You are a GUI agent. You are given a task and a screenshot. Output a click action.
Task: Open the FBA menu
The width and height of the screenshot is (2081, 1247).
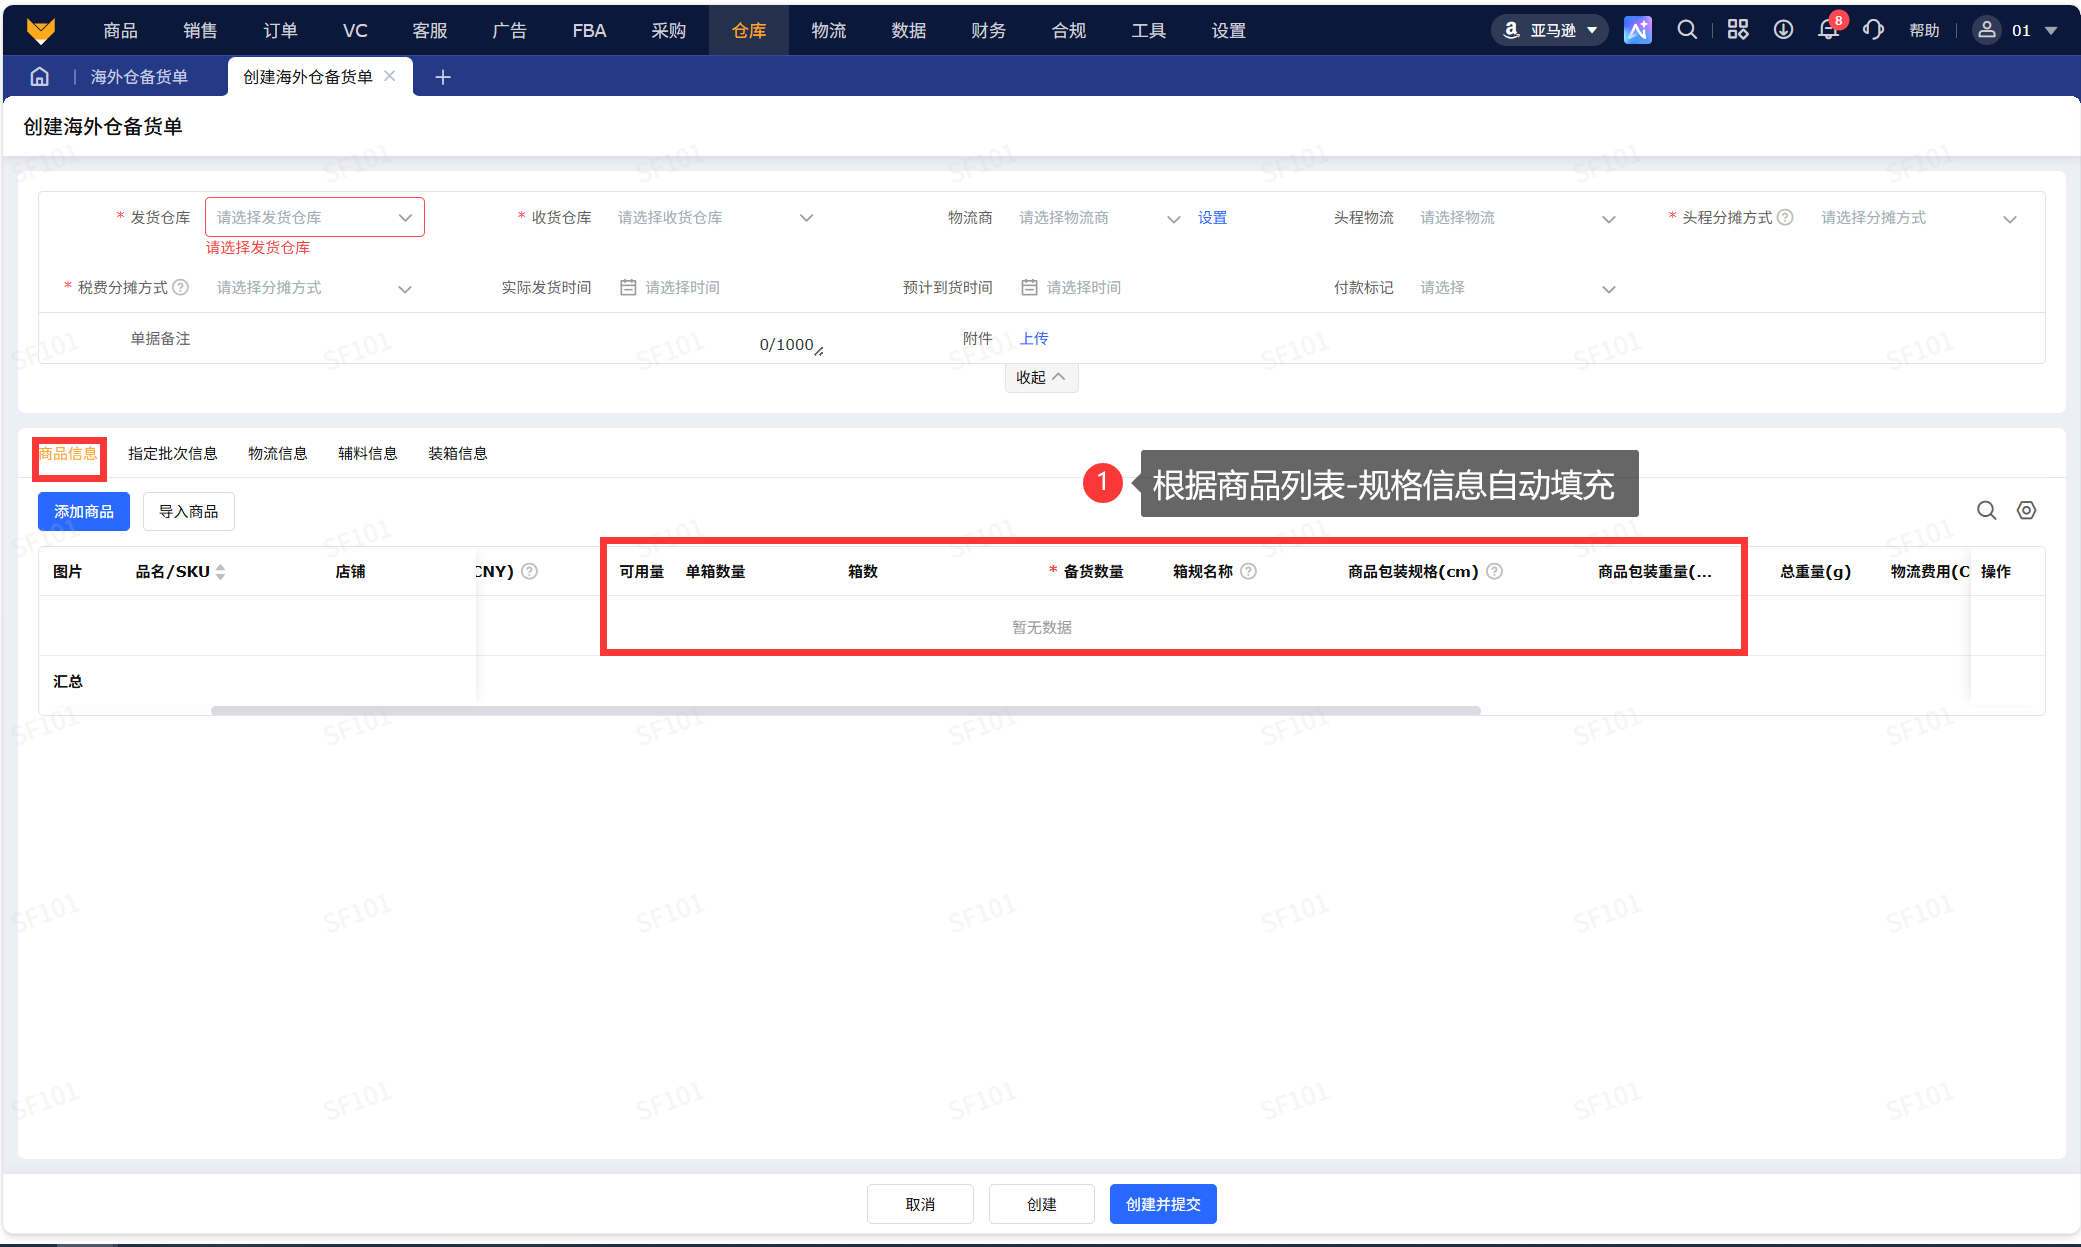[589, 30]
